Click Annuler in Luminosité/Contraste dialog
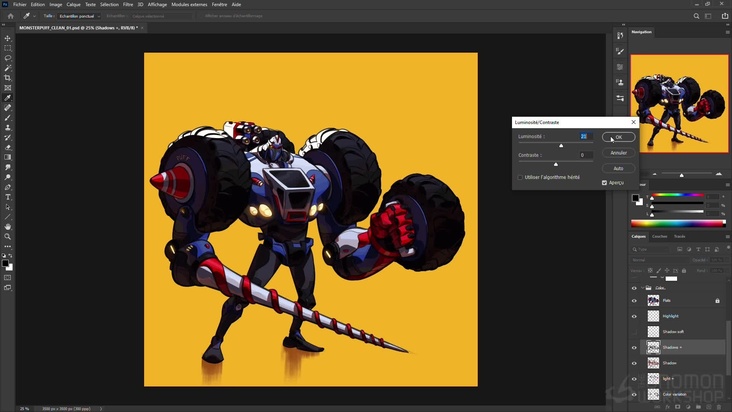 click(x=619, y=153)
